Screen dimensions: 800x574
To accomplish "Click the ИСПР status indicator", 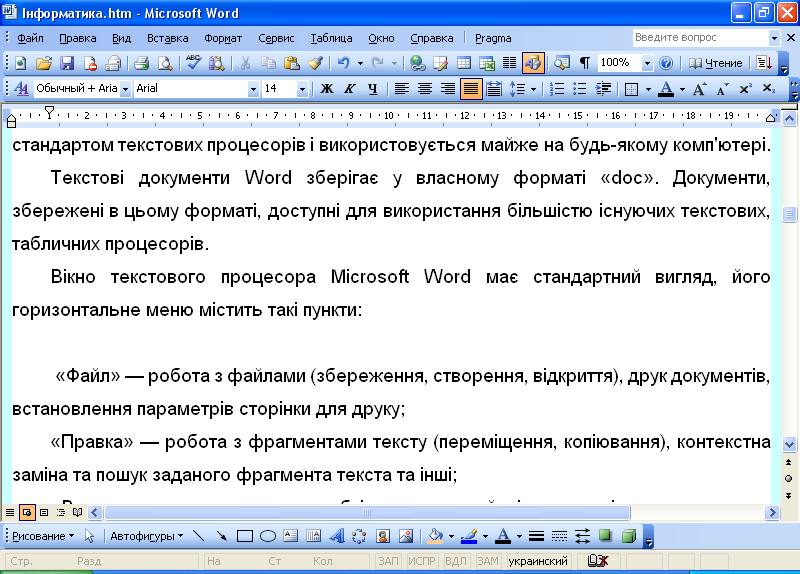I will point(421,561).
